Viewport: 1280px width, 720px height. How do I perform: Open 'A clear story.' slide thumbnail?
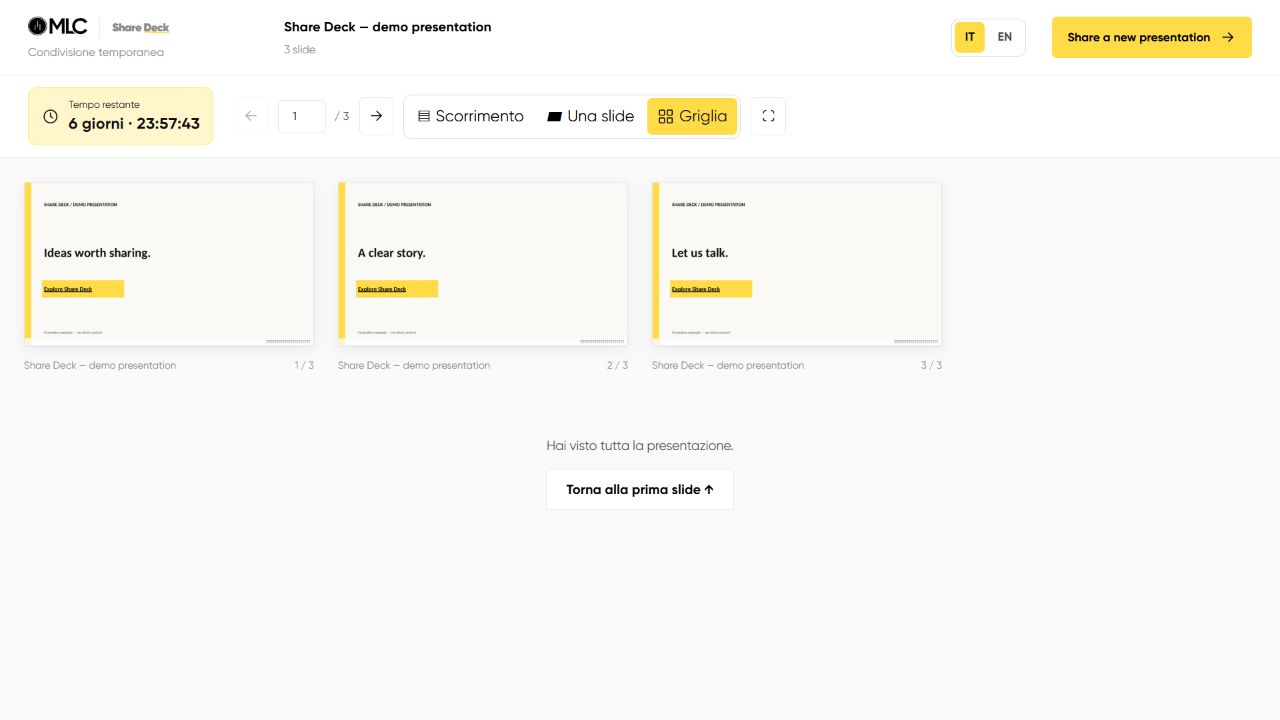pyautogui.click(x=483, y=264)
